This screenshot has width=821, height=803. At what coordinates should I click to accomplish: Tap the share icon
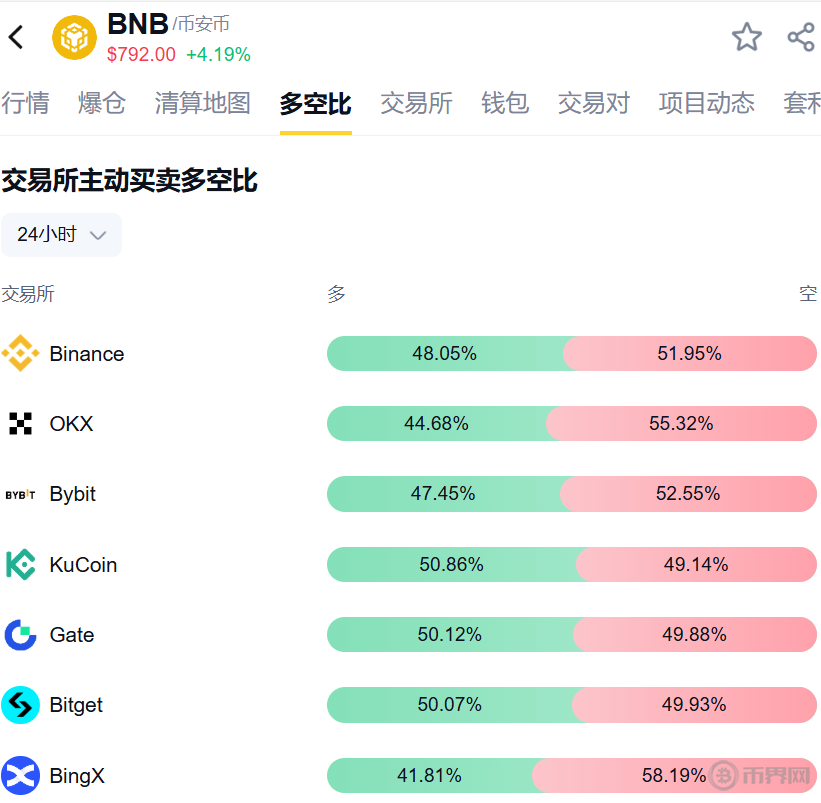(x=800, y=38)
